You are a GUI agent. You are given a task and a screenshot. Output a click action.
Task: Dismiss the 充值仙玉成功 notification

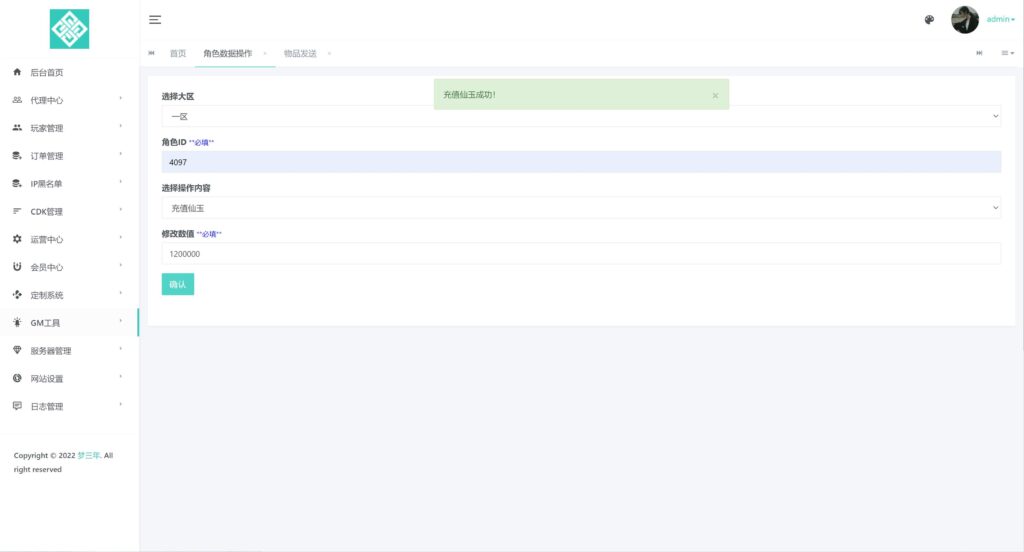[x=715, y=95]
